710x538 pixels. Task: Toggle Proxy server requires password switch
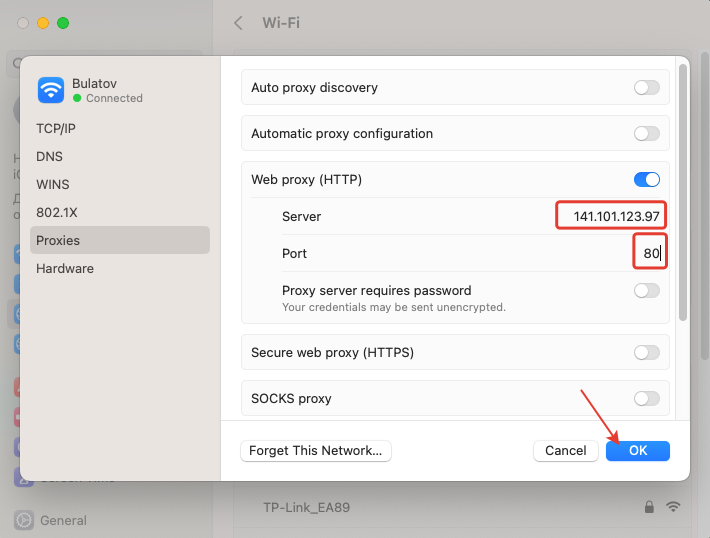[646, 291]
